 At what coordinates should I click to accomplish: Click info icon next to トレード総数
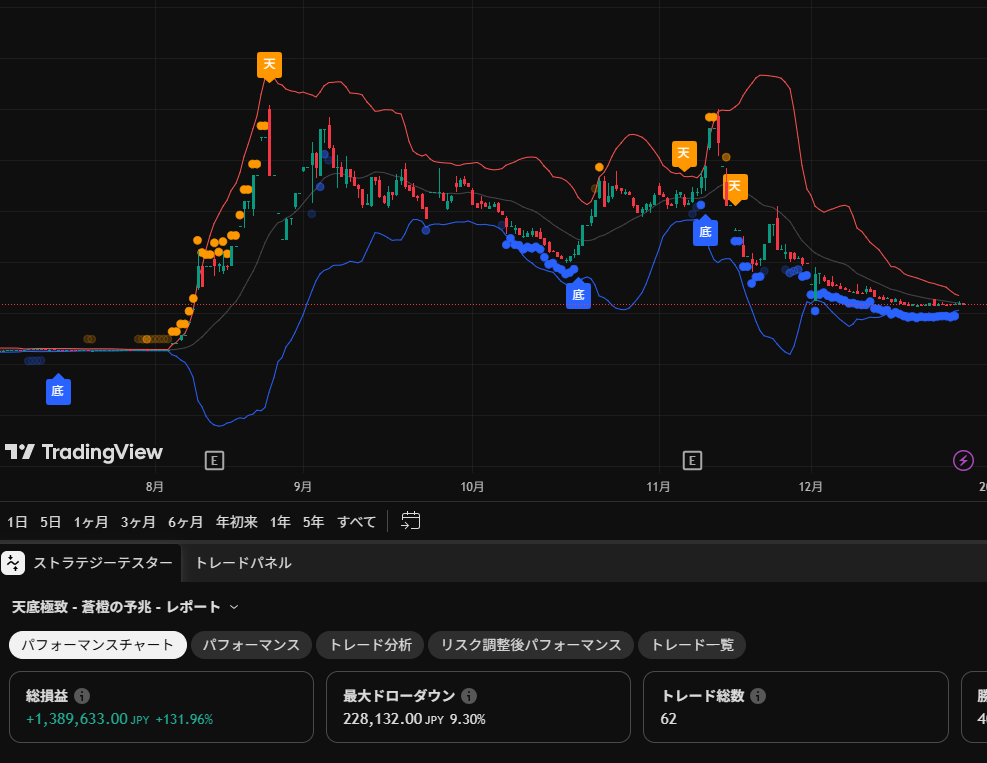(x=758, y=696)
